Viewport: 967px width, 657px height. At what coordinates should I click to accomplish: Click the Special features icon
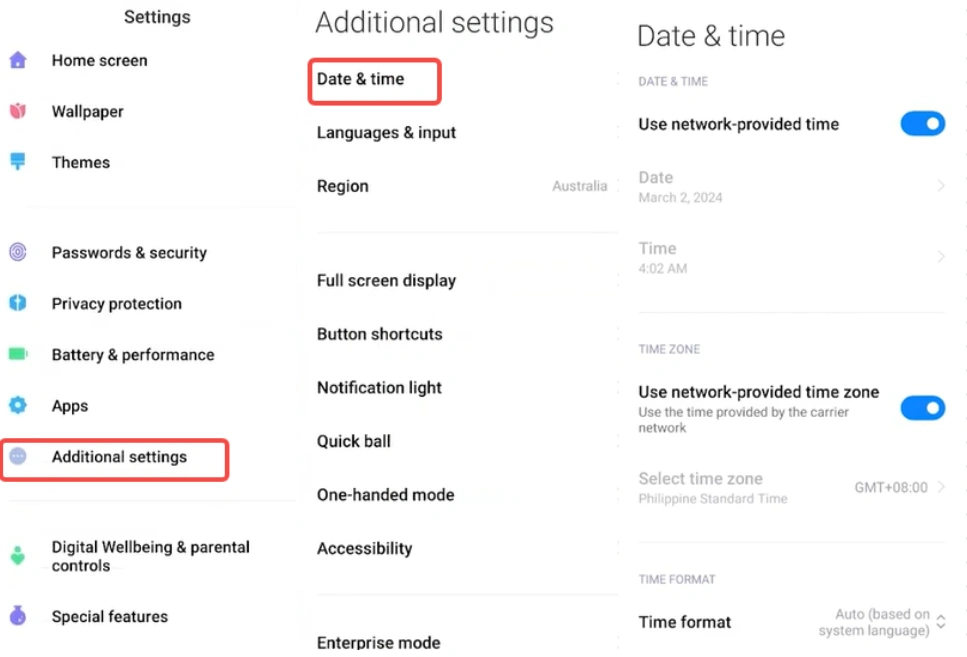tap(18, 616)
